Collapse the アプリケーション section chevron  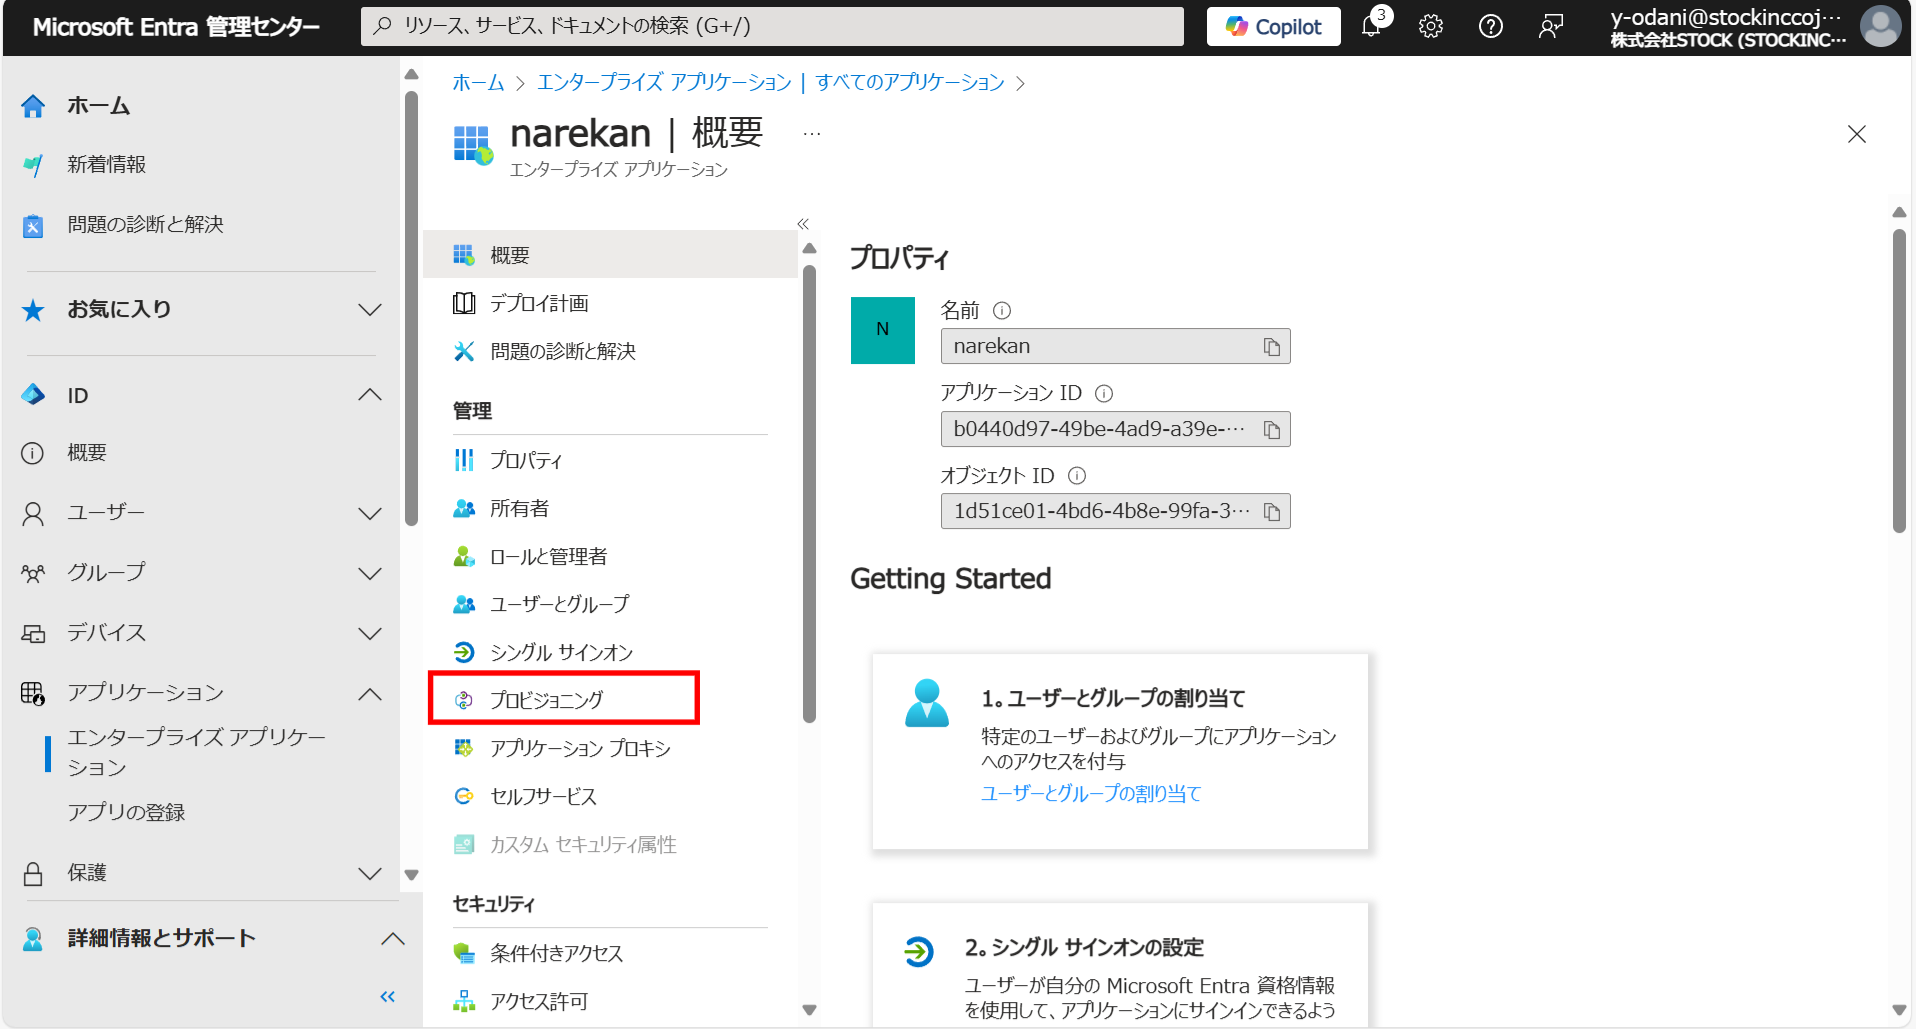coord(370,693)
